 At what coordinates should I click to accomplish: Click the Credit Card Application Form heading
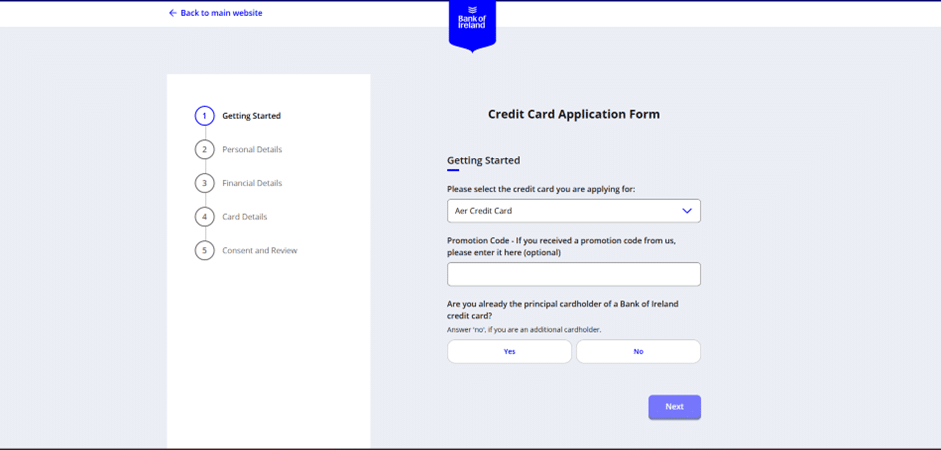pos(573,114)
